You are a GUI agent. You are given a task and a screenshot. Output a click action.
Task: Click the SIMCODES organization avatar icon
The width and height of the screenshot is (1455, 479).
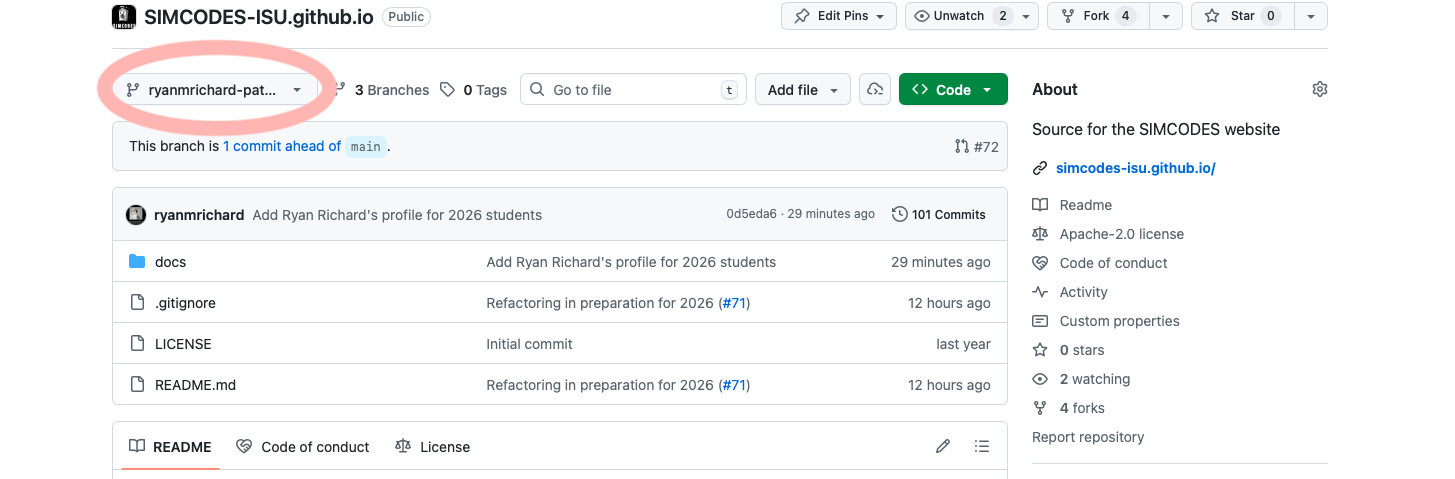[x=124, y=16]
